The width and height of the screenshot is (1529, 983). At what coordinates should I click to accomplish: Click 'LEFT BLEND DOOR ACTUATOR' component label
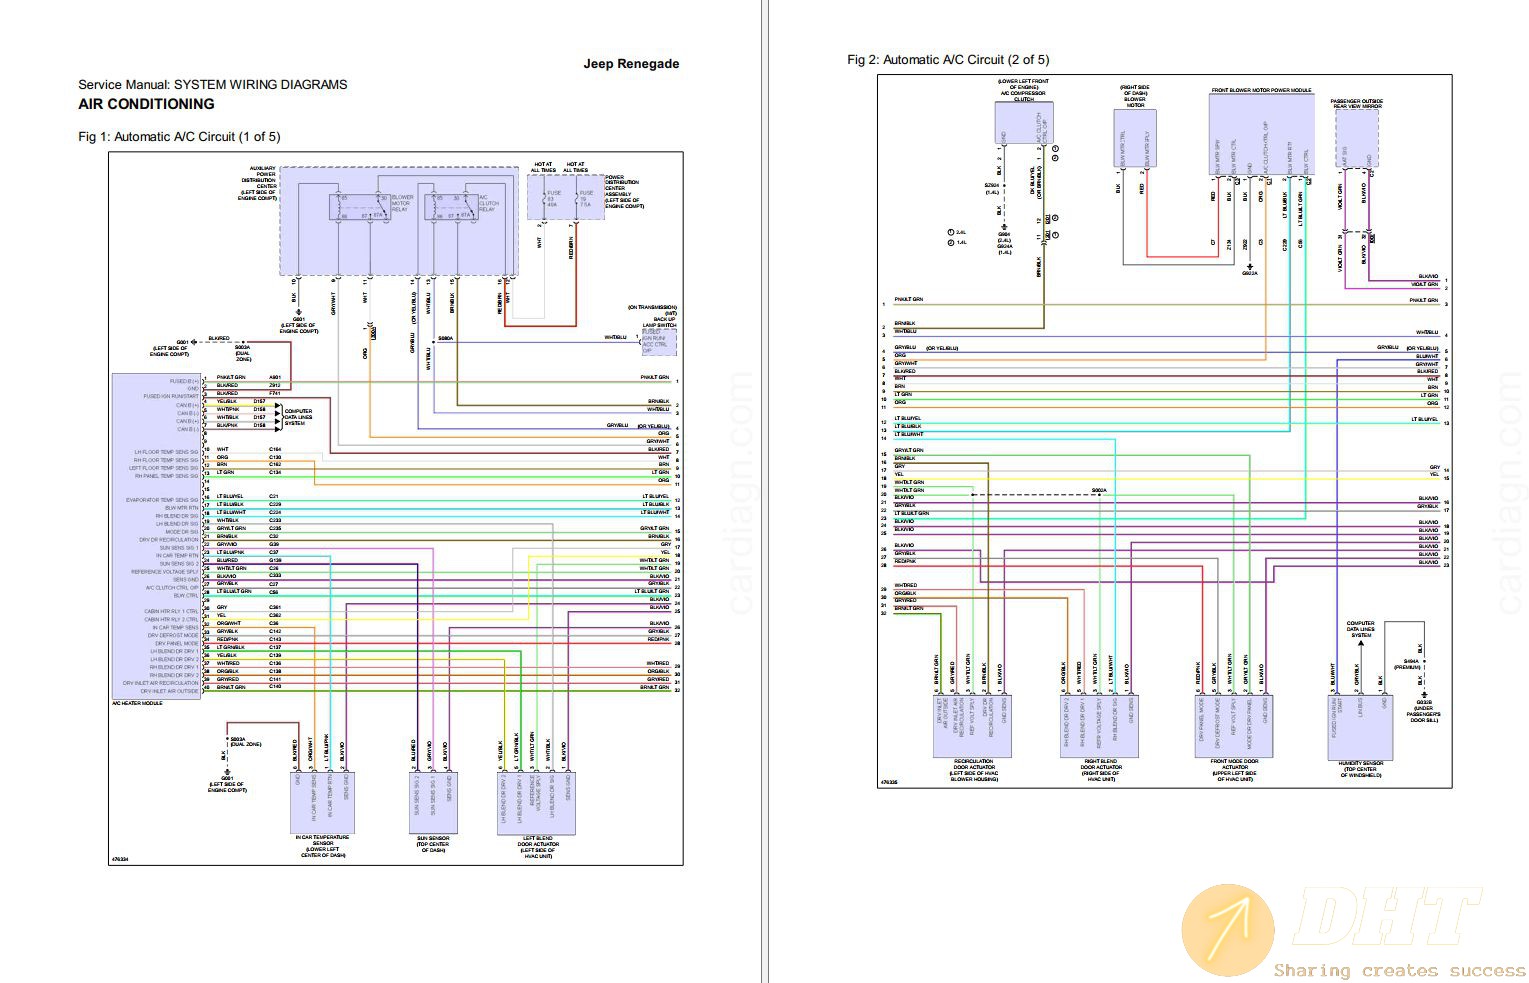pyautogui.click(x=537, y=846)
